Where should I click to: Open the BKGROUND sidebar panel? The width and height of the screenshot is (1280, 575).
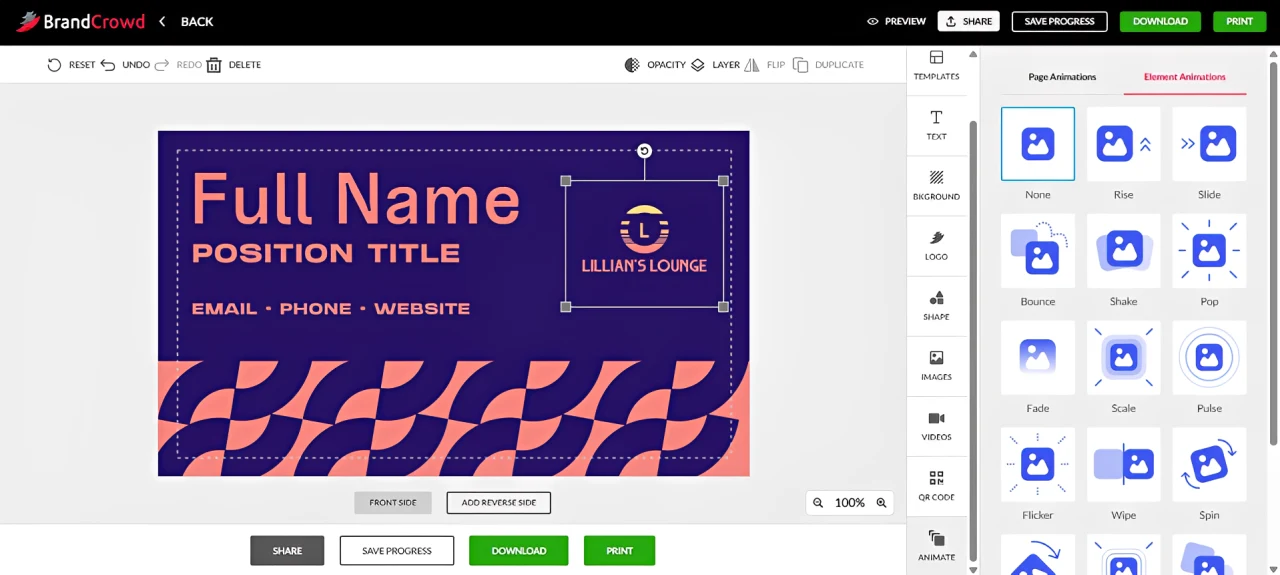tap(936, 186)
